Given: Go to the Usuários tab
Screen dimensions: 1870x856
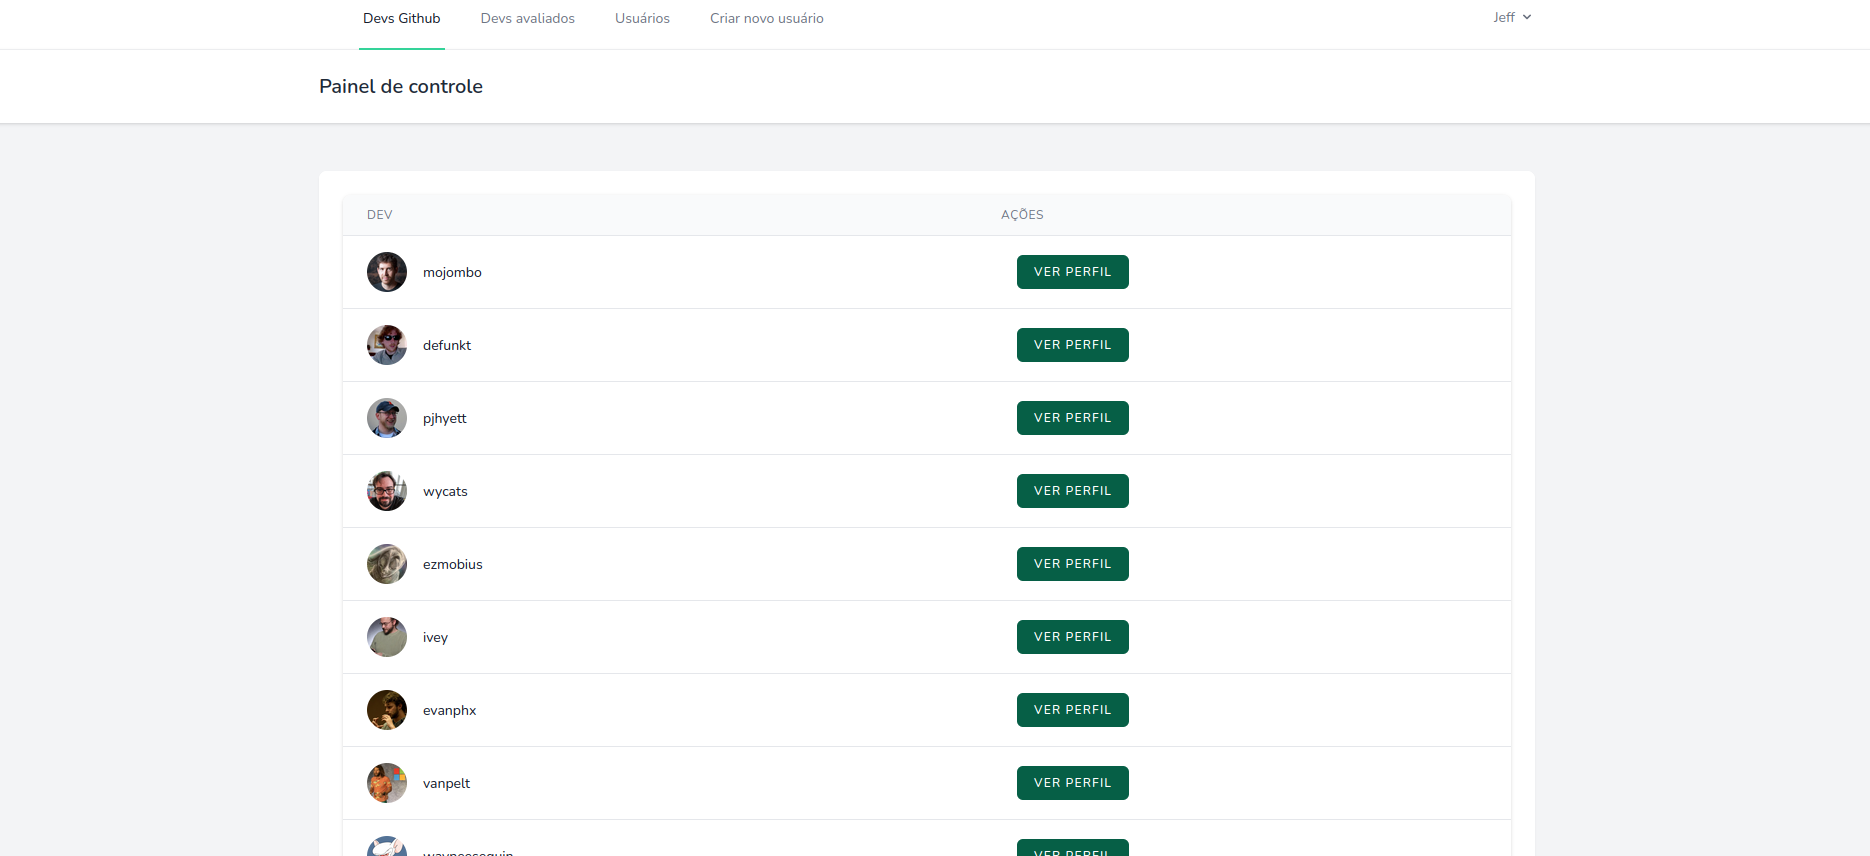Looking at the screenshot, I should [642, 18].
